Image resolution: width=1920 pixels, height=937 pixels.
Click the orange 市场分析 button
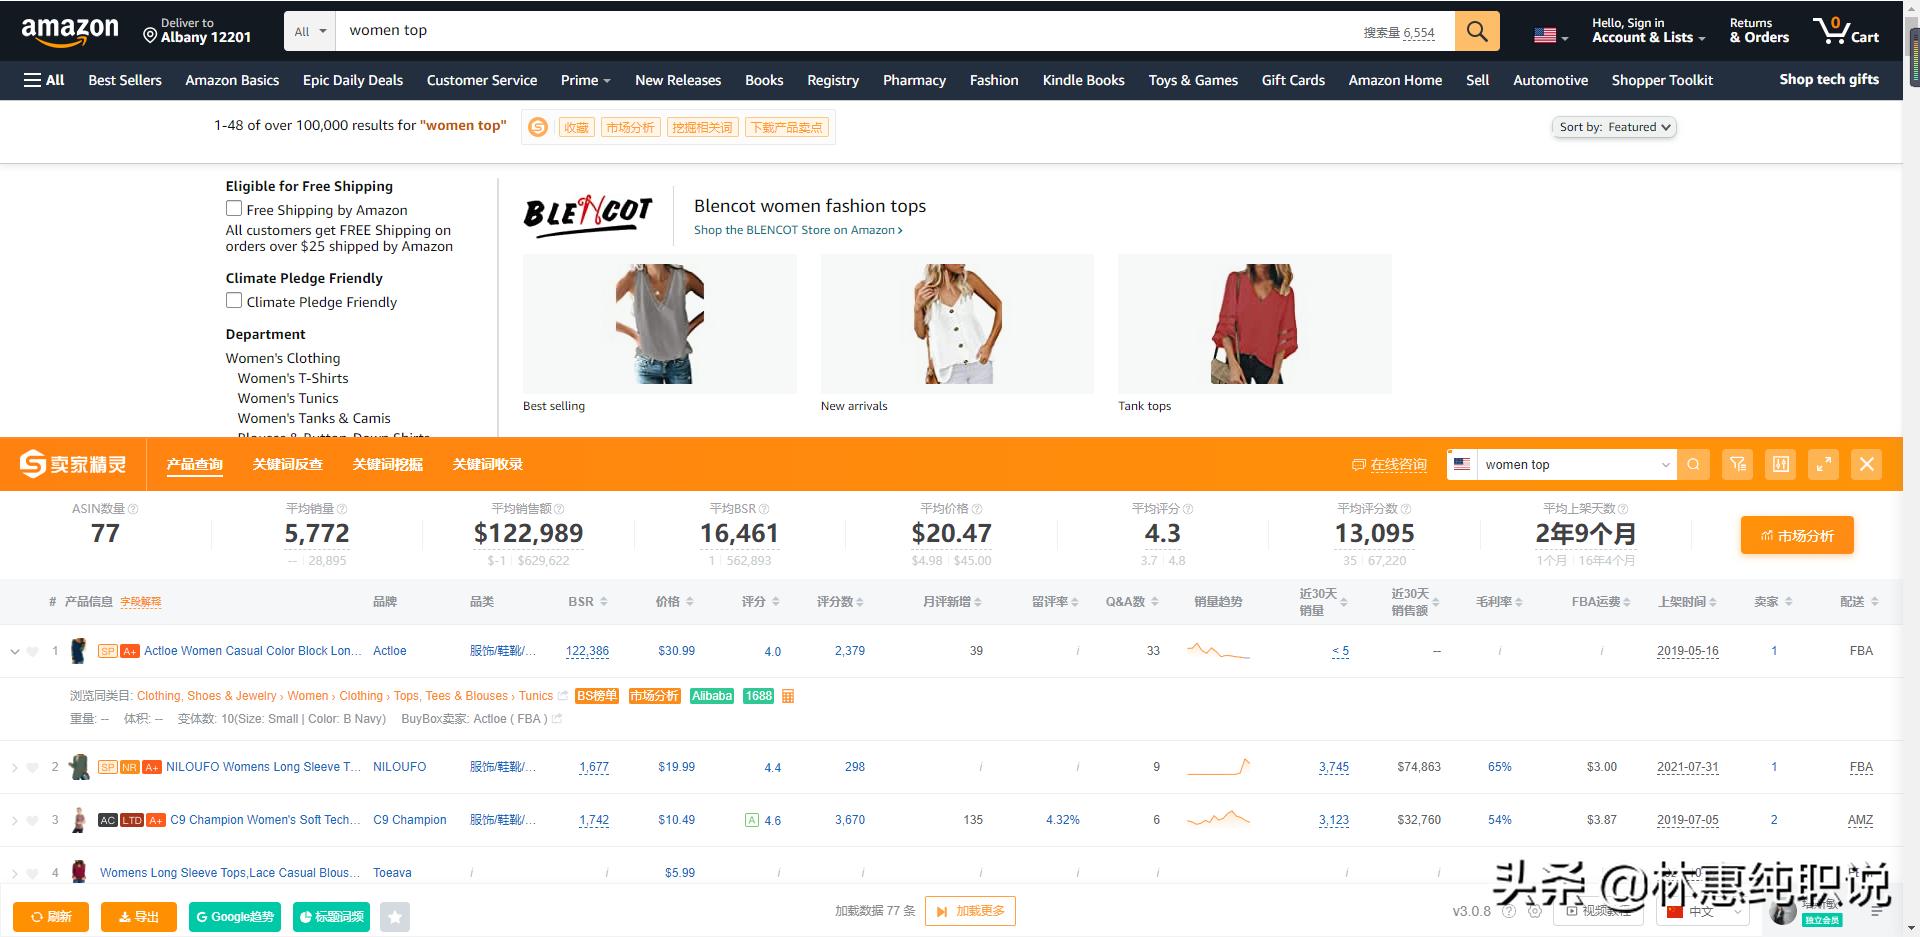point(1796,534)
